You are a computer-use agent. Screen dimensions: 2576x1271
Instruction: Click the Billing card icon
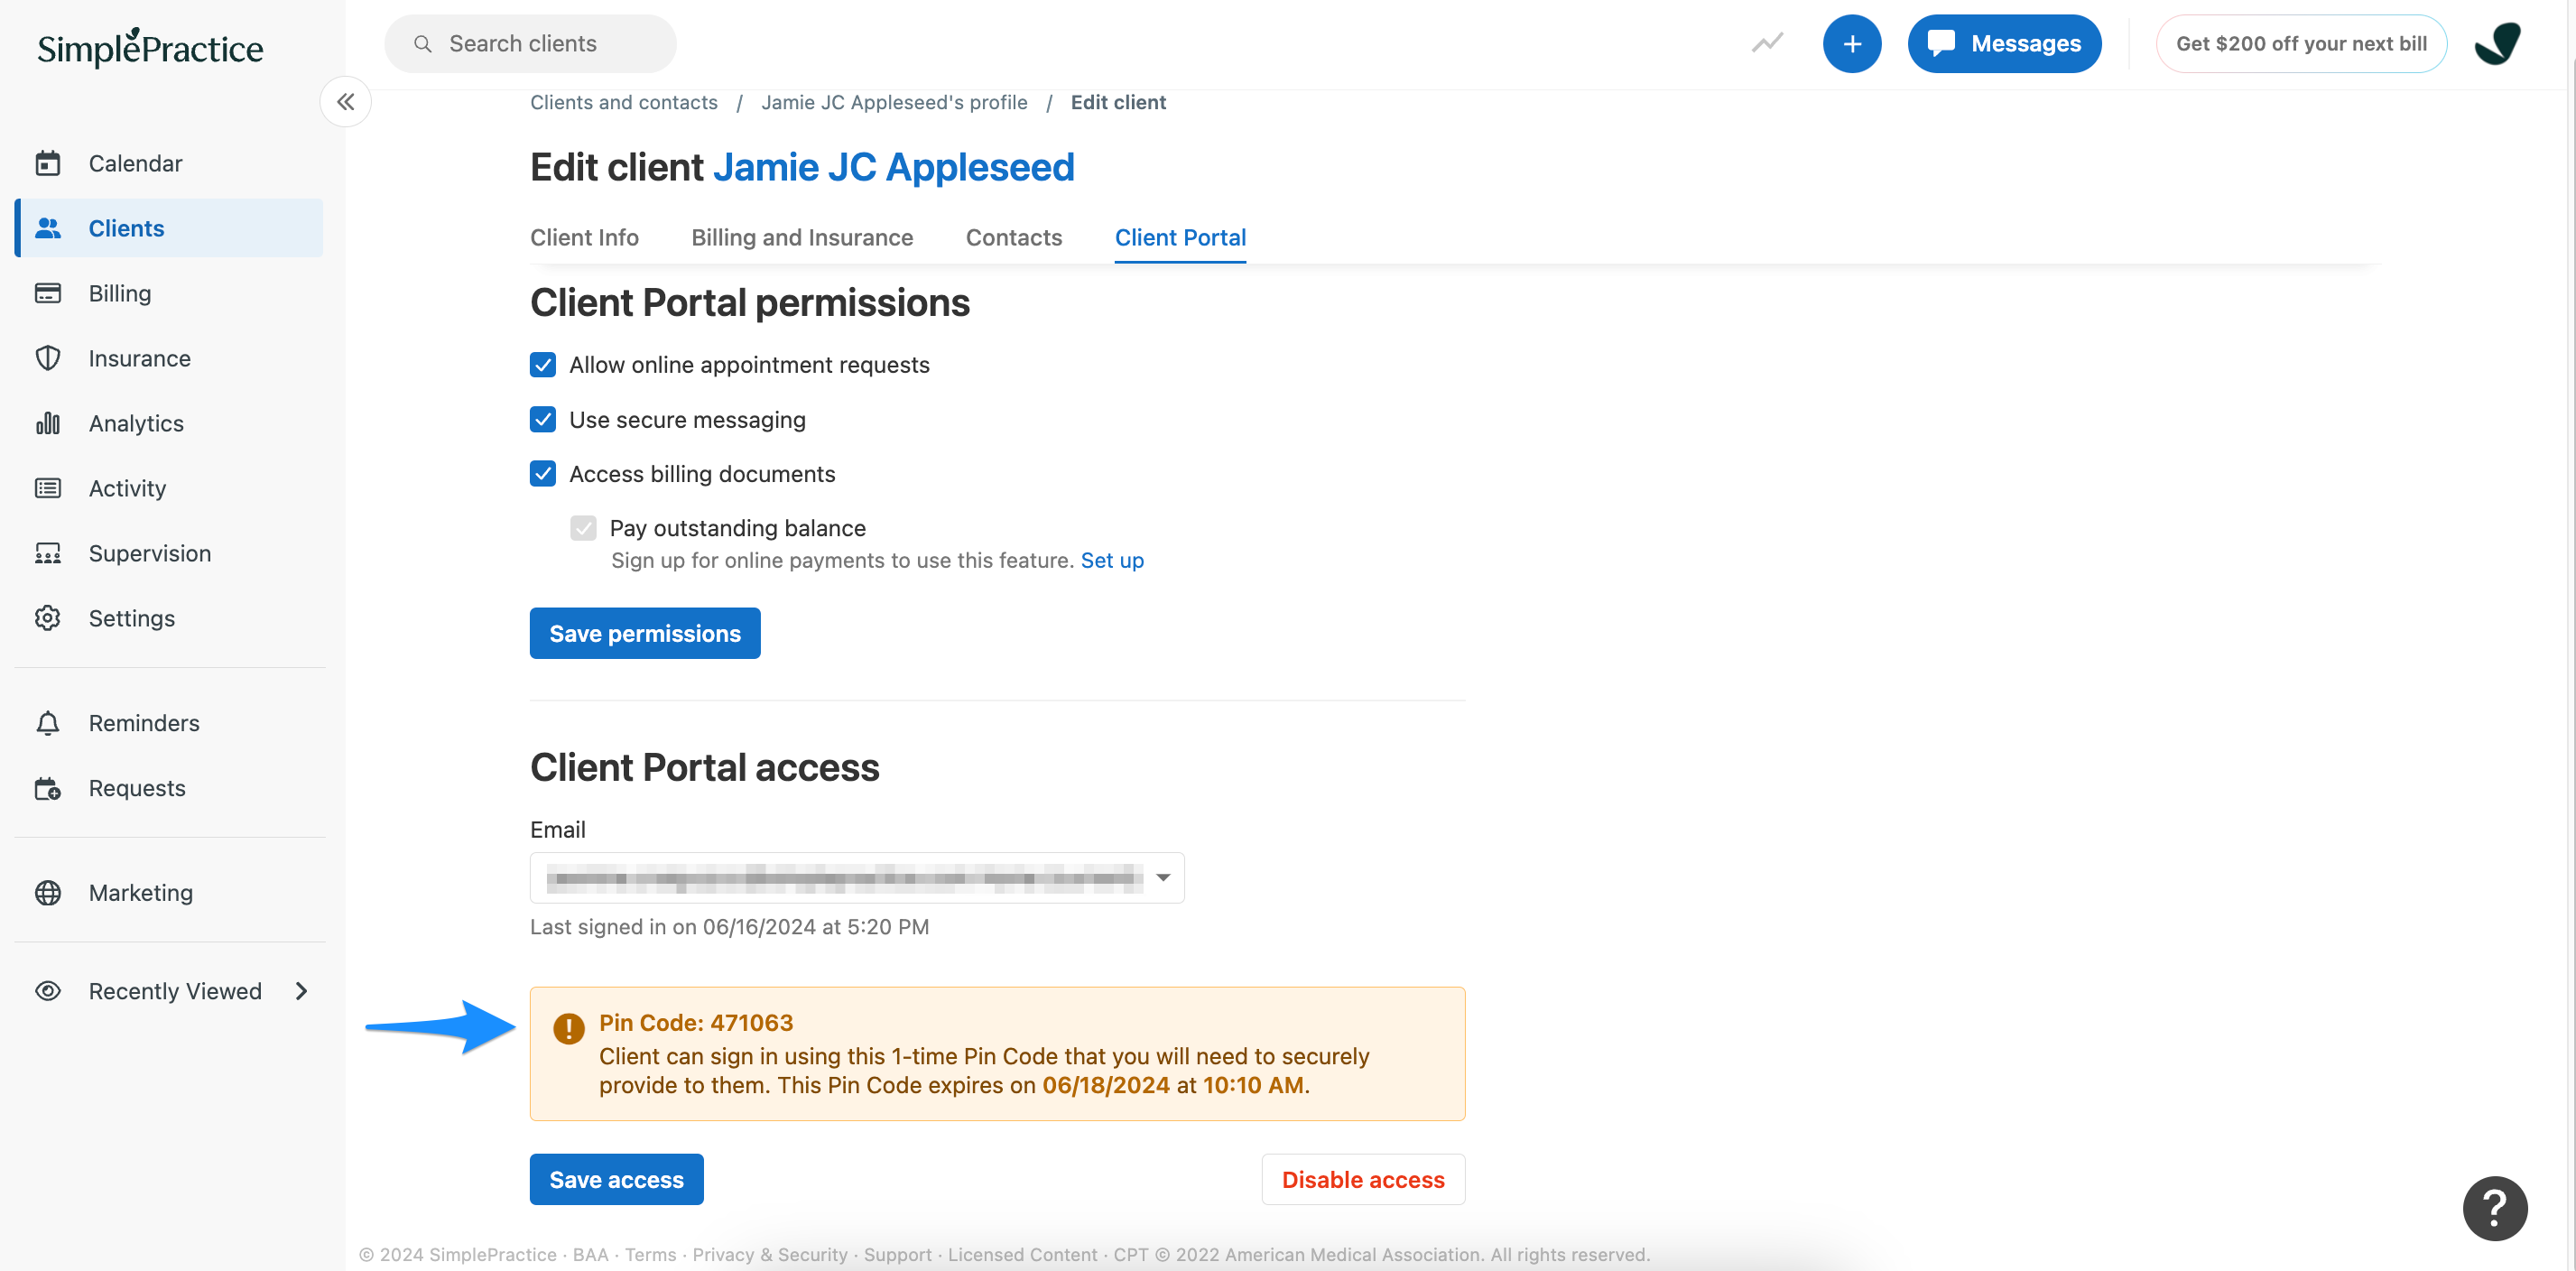click(x=48, y=293)
